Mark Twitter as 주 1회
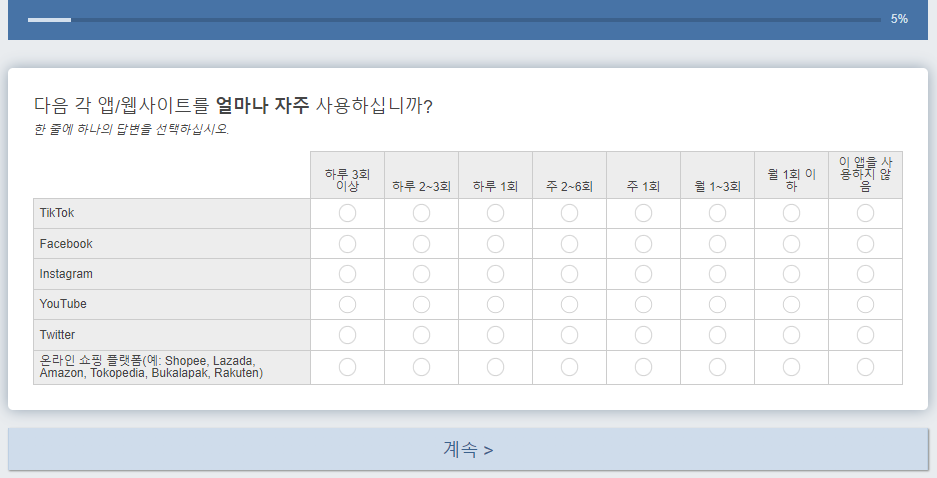This screenshot has width=937, height=478. pyautogui.click(x=644, y=335)
